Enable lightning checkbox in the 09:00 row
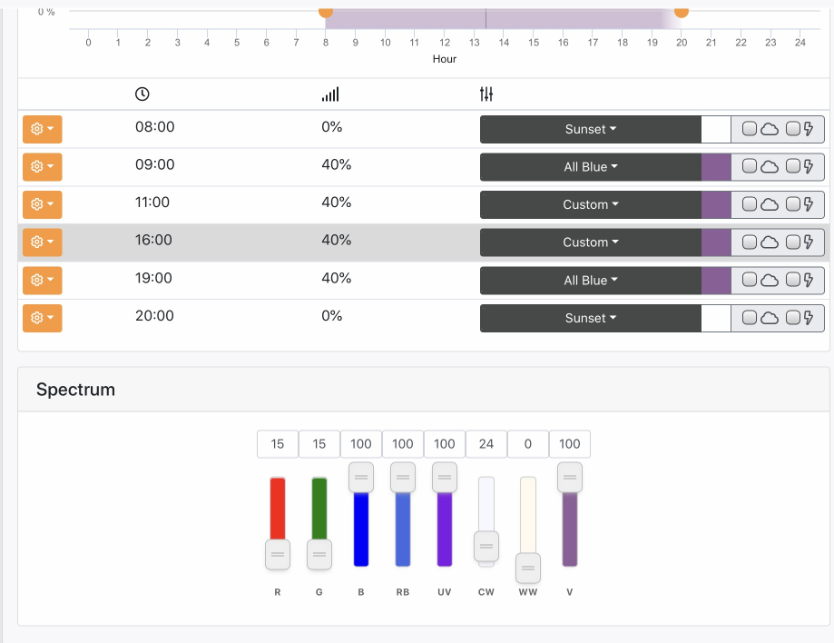The width and height of the screenshot is (834, 643). [x=793, y=166]
